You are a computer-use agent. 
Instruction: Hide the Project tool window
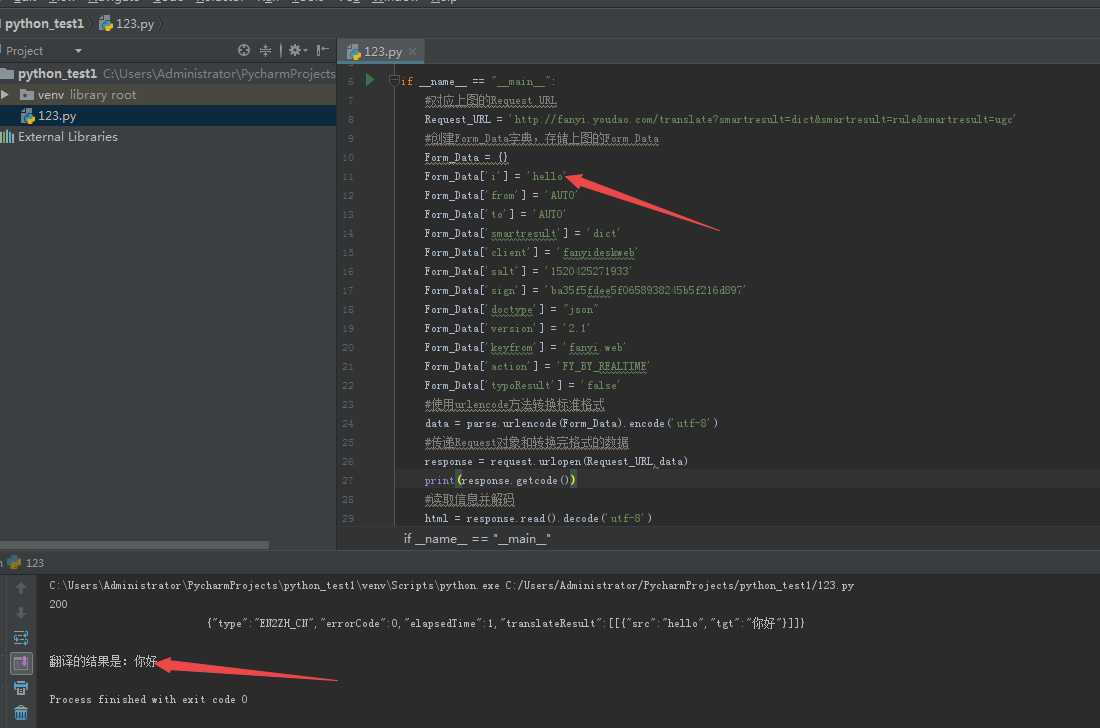[323, 50]
